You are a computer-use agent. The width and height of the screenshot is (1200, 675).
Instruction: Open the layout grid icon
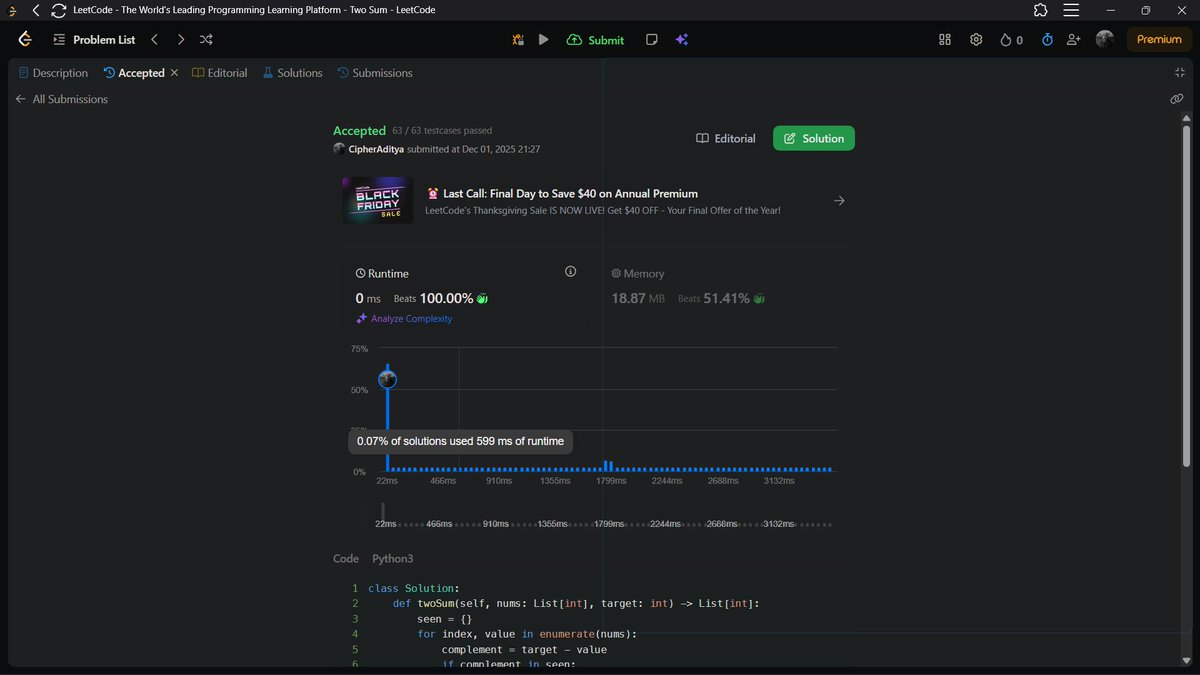pos(945,40)
